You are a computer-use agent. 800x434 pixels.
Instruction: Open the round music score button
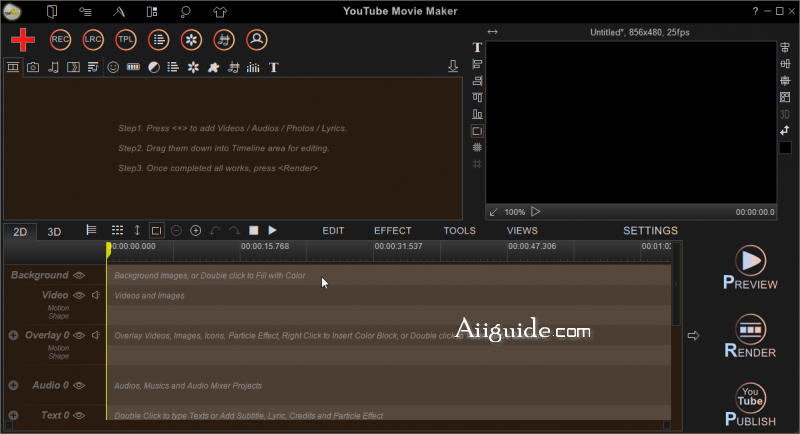pos(224,40)
